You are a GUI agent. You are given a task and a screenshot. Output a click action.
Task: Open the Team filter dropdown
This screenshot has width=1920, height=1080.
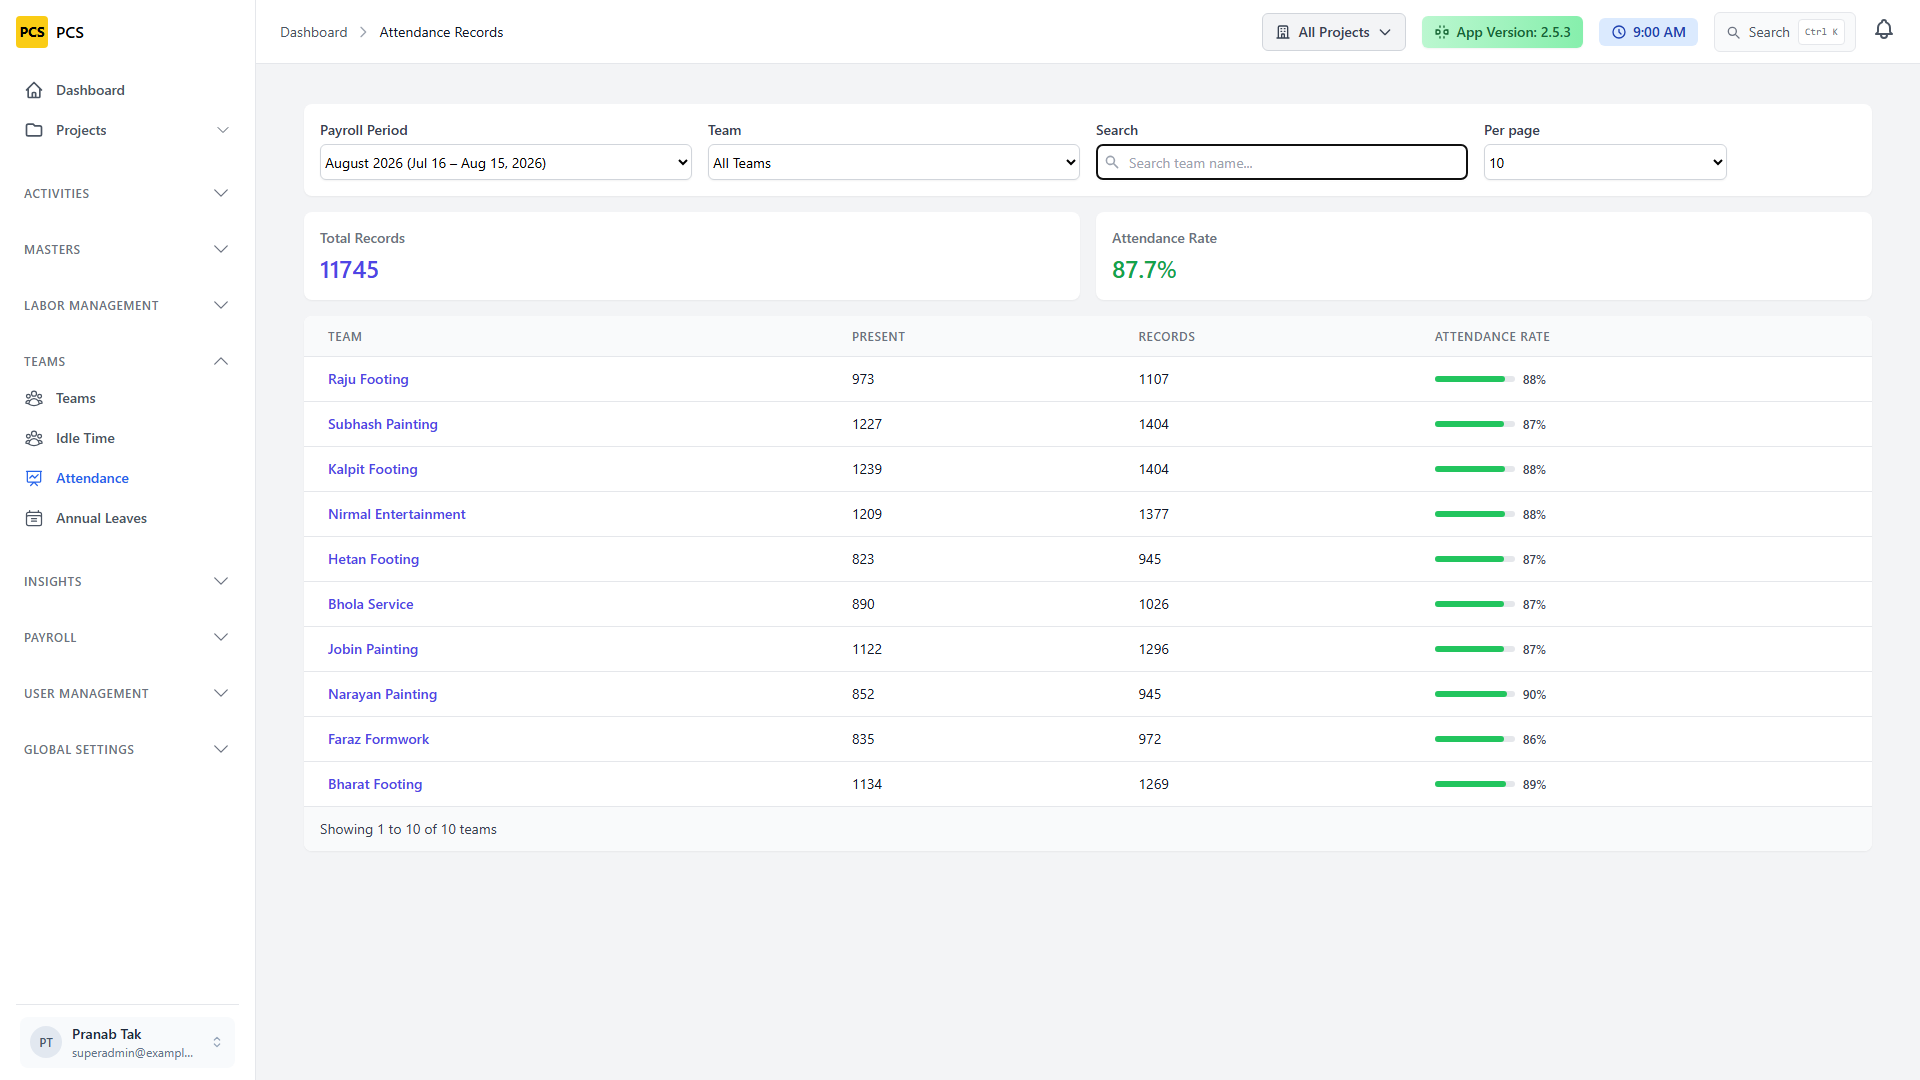click(894, 163)
